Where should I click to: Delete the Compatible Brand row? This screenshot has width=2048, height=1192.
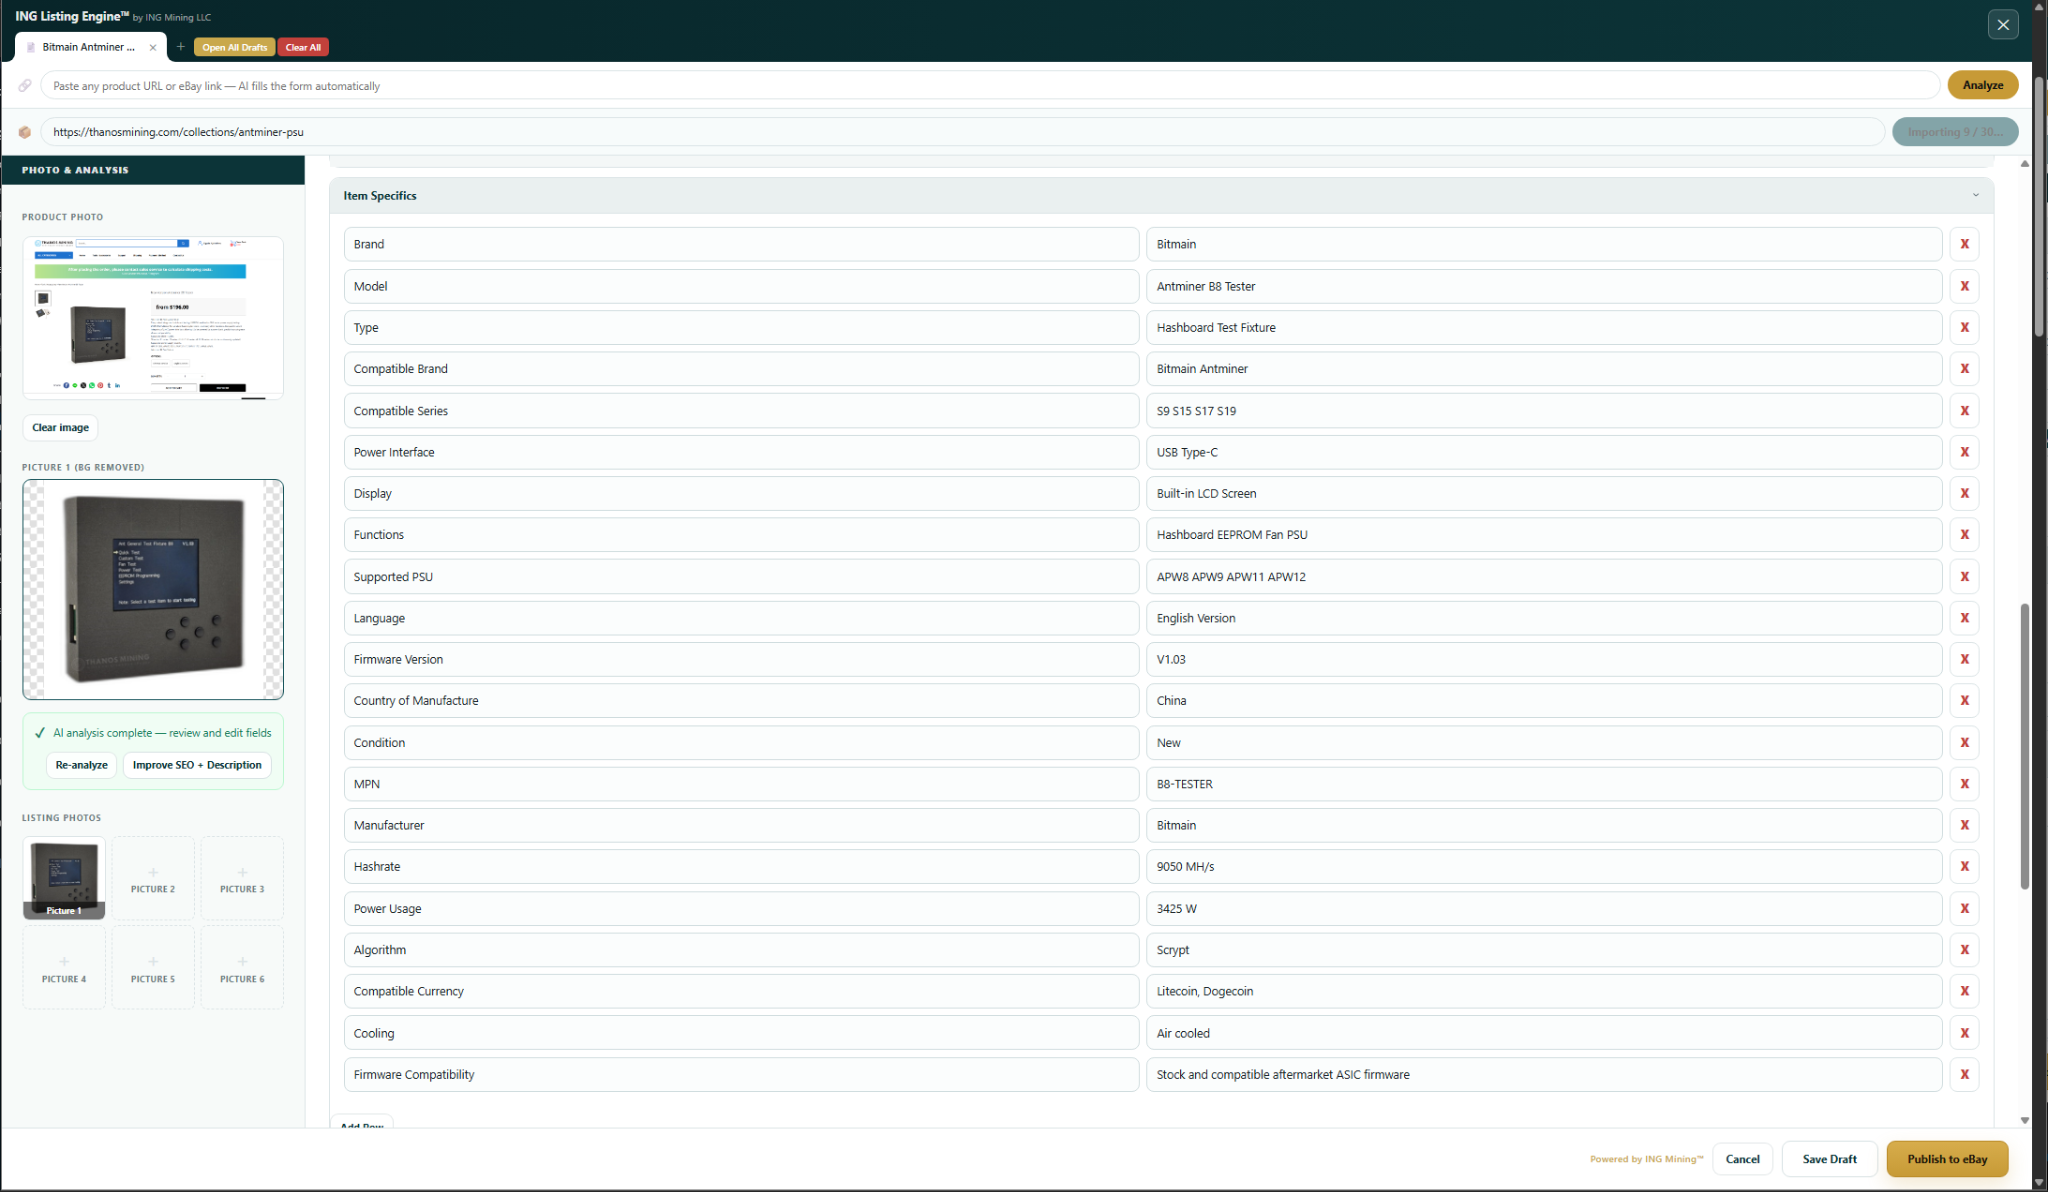pyautogui.click(x=1964, y=369)
